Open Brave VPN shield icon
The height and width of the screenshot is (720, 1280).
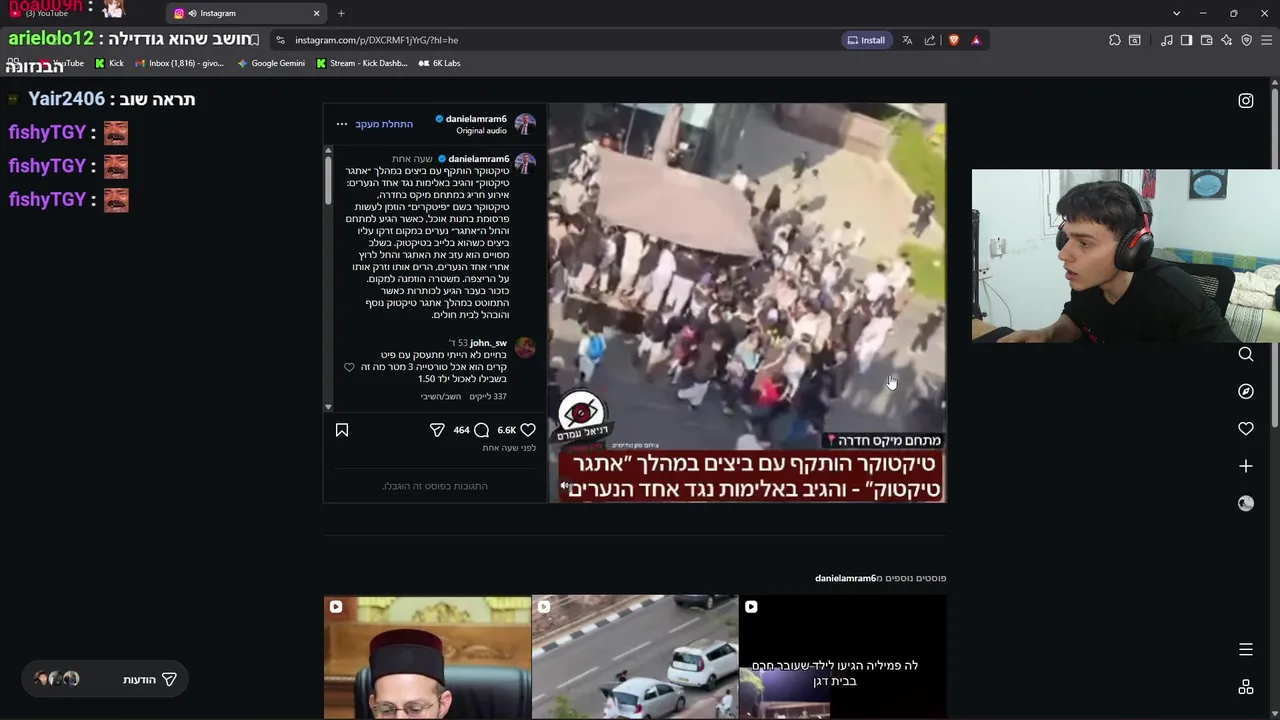coord(1247,40)
